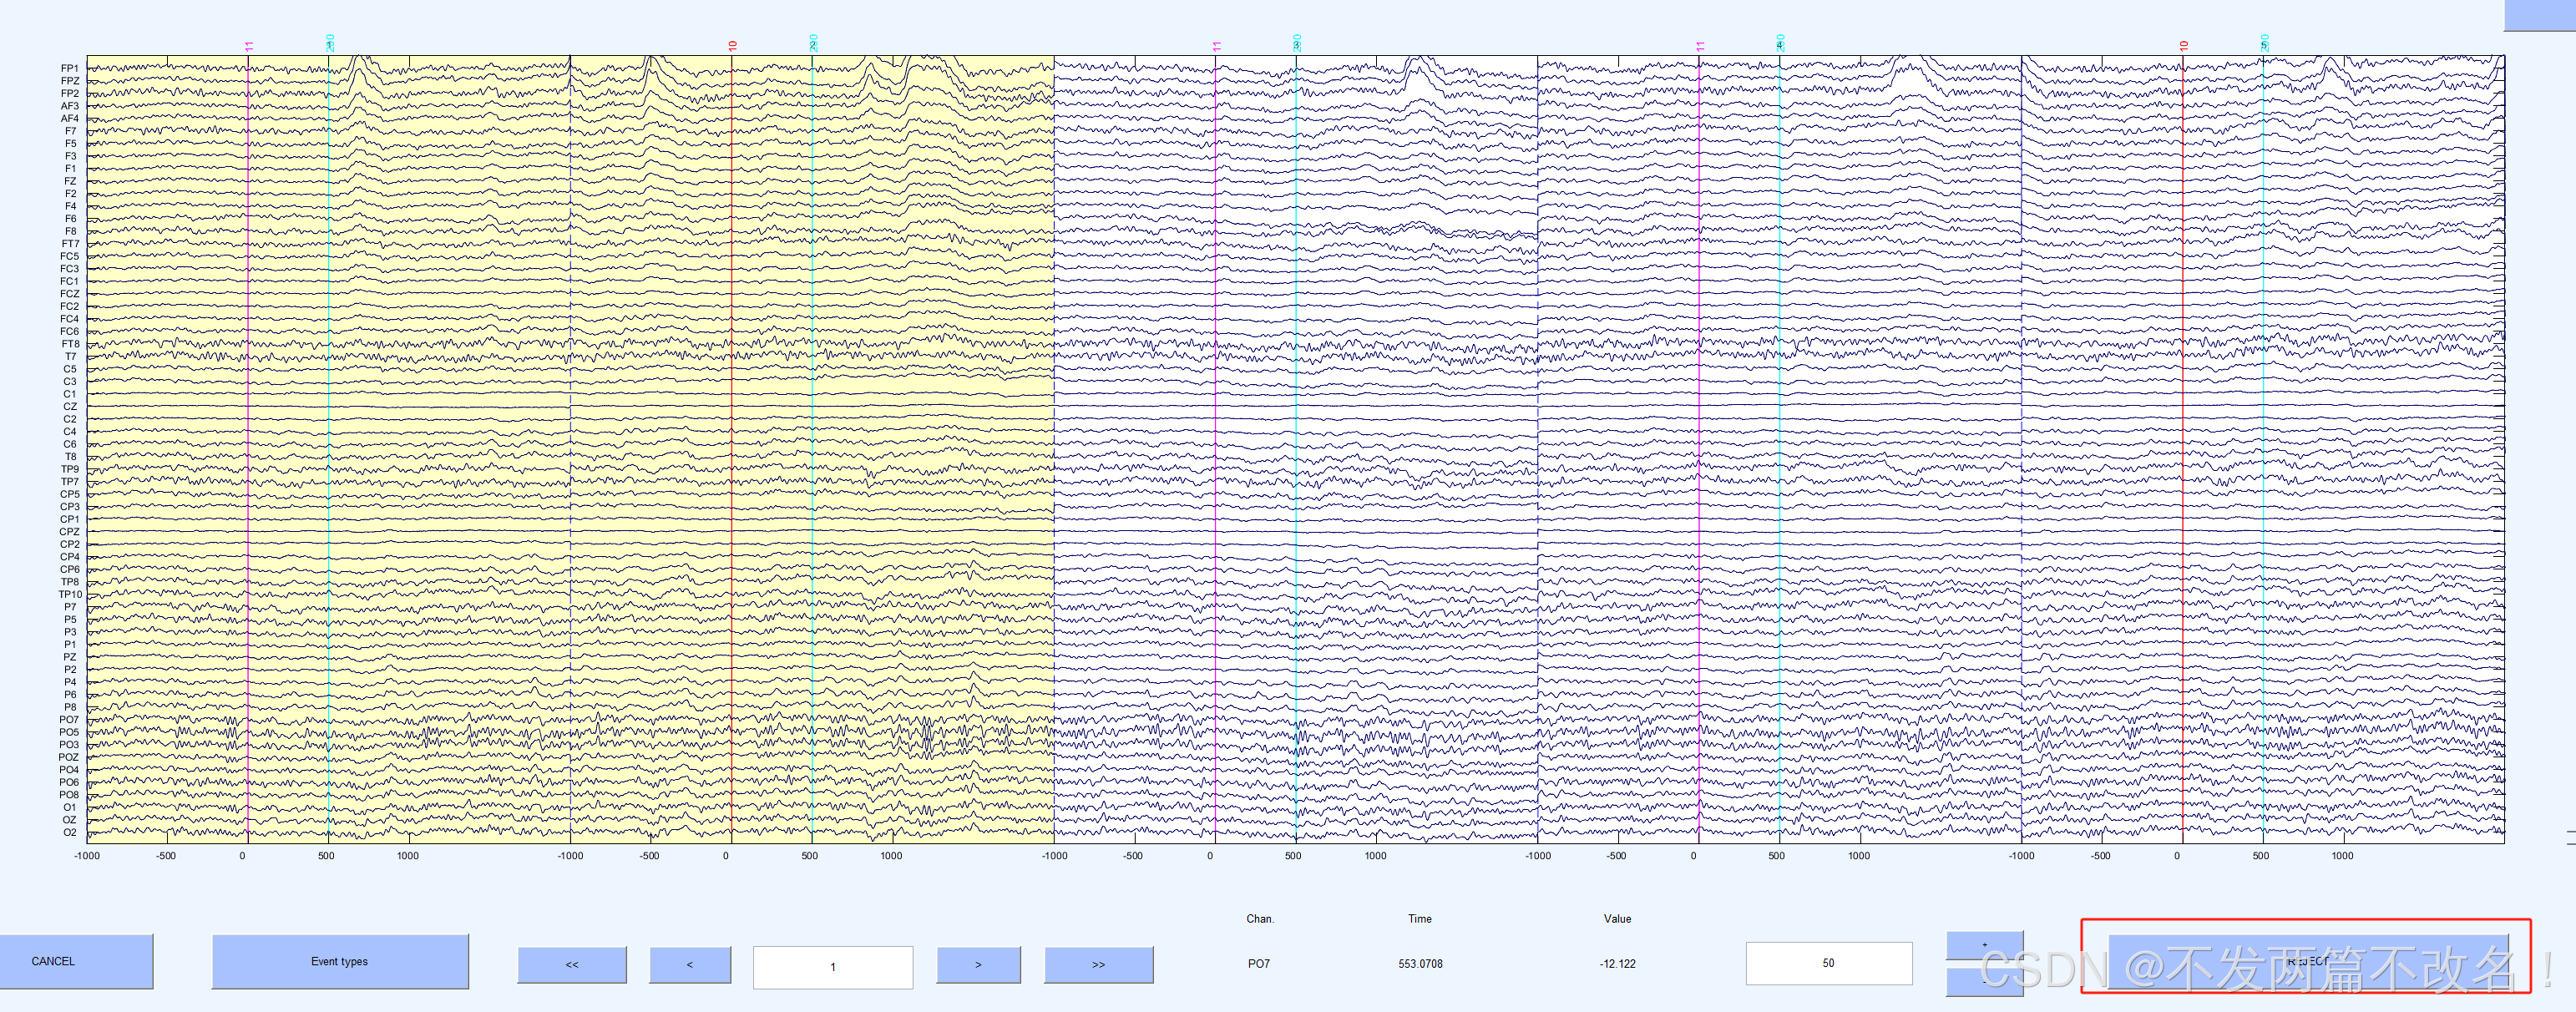Screen dimensions: 2576x1012
Task: Click the amplitude scale field showing 50
Action: point(1828,963)
